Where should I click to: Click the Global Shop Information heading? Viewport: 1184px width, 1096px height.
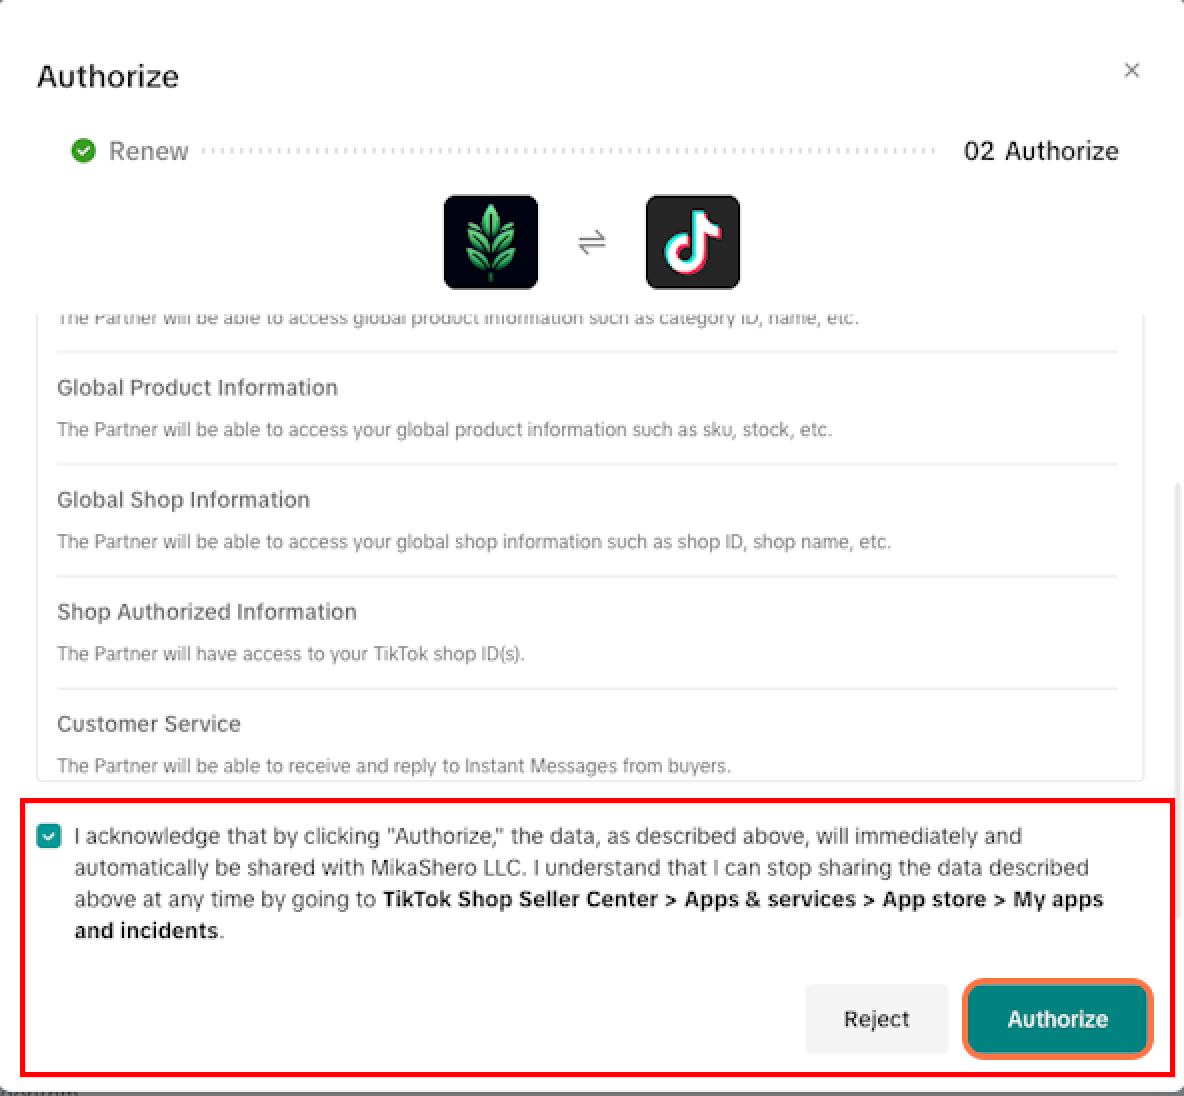coord(183,500)
